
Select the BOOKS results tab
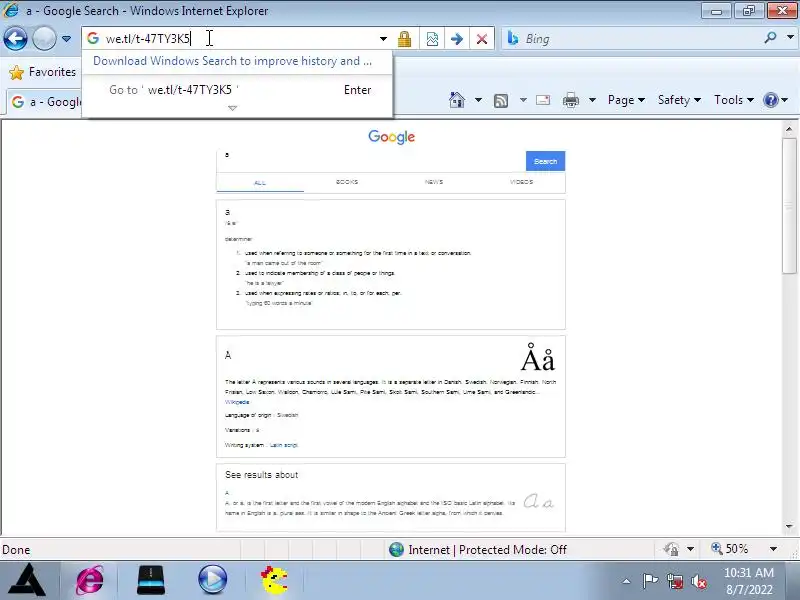[x=347, y=182]
